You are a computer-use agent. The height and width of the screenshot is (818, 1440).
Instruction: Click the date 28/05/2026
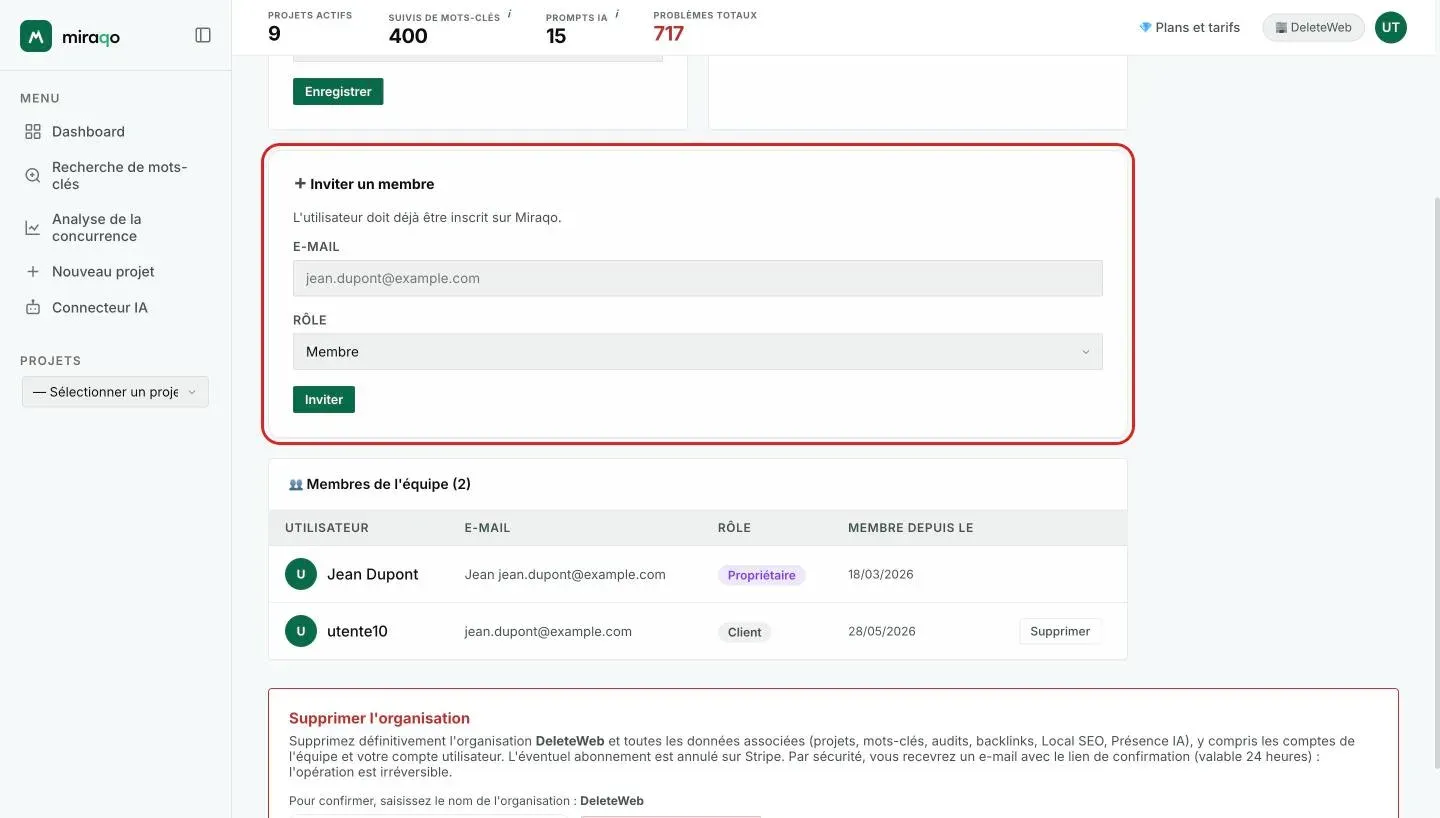pyautogui.click(x=882, y=631)
